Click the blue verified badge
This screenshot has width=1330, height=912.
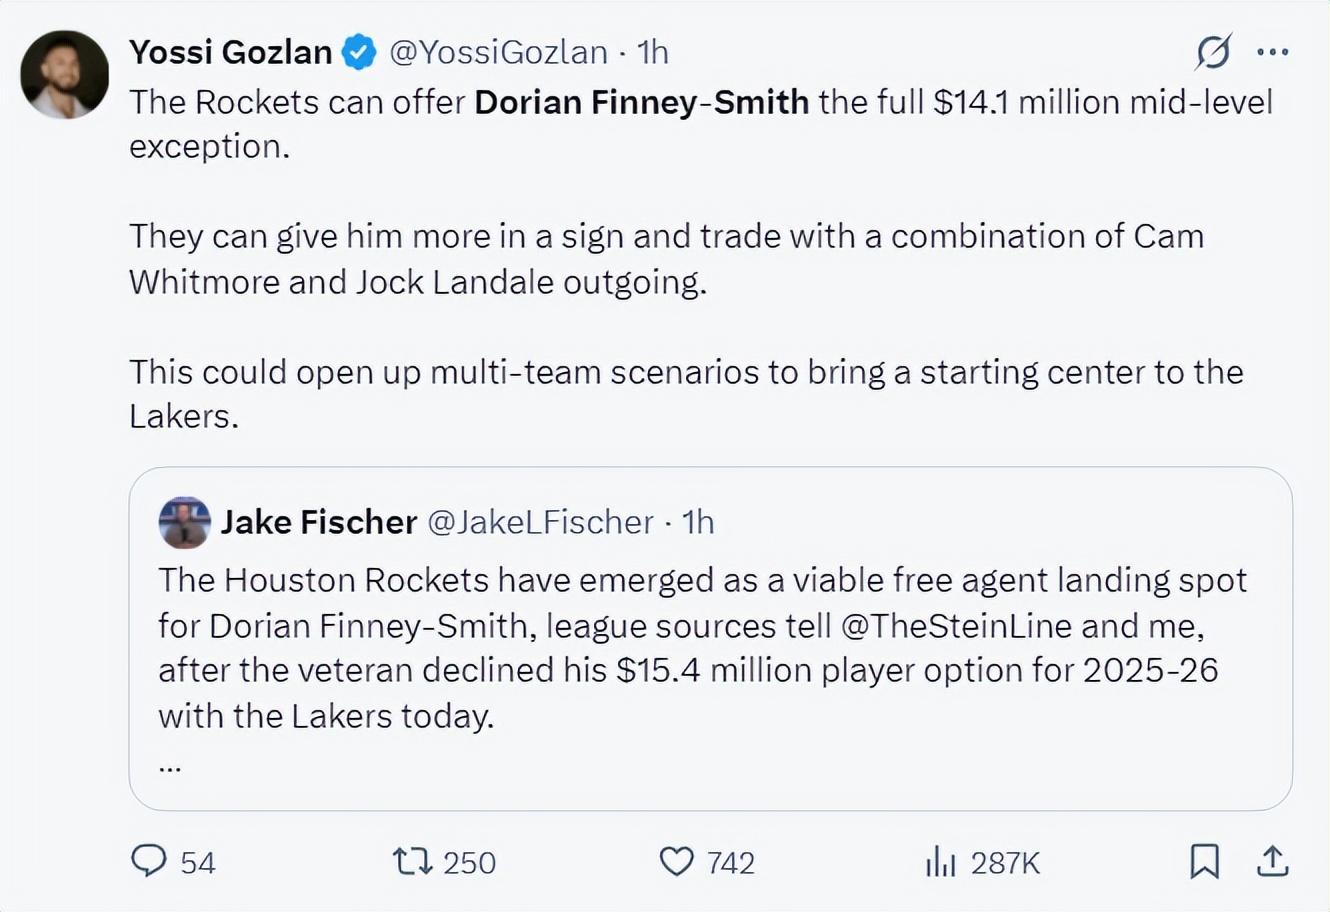click(x=360, y=52)
